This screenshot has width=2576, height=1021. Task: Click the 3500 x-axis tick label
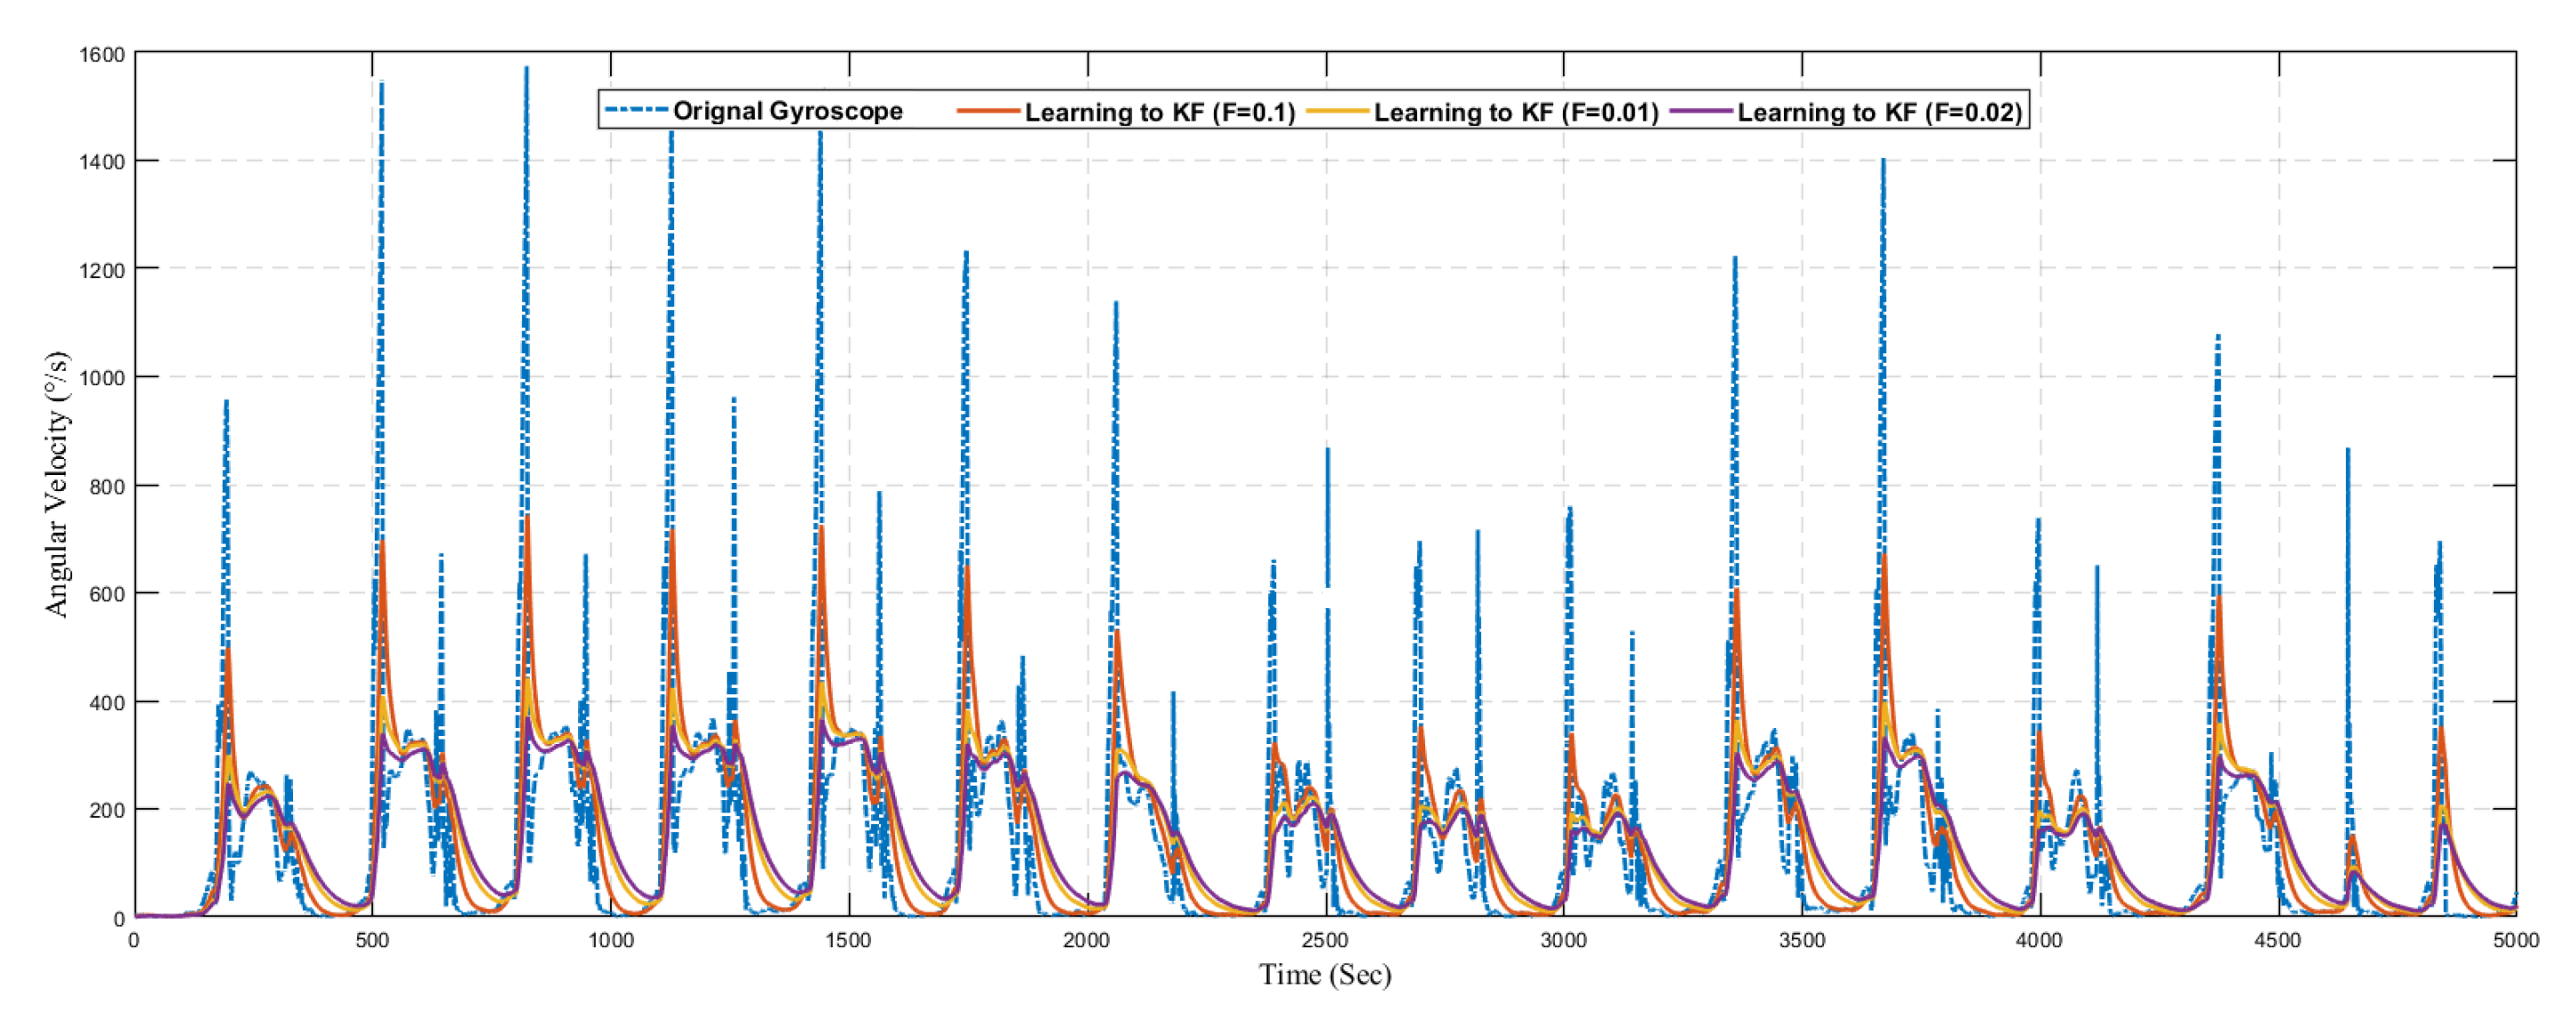(x=1801, y=940)
